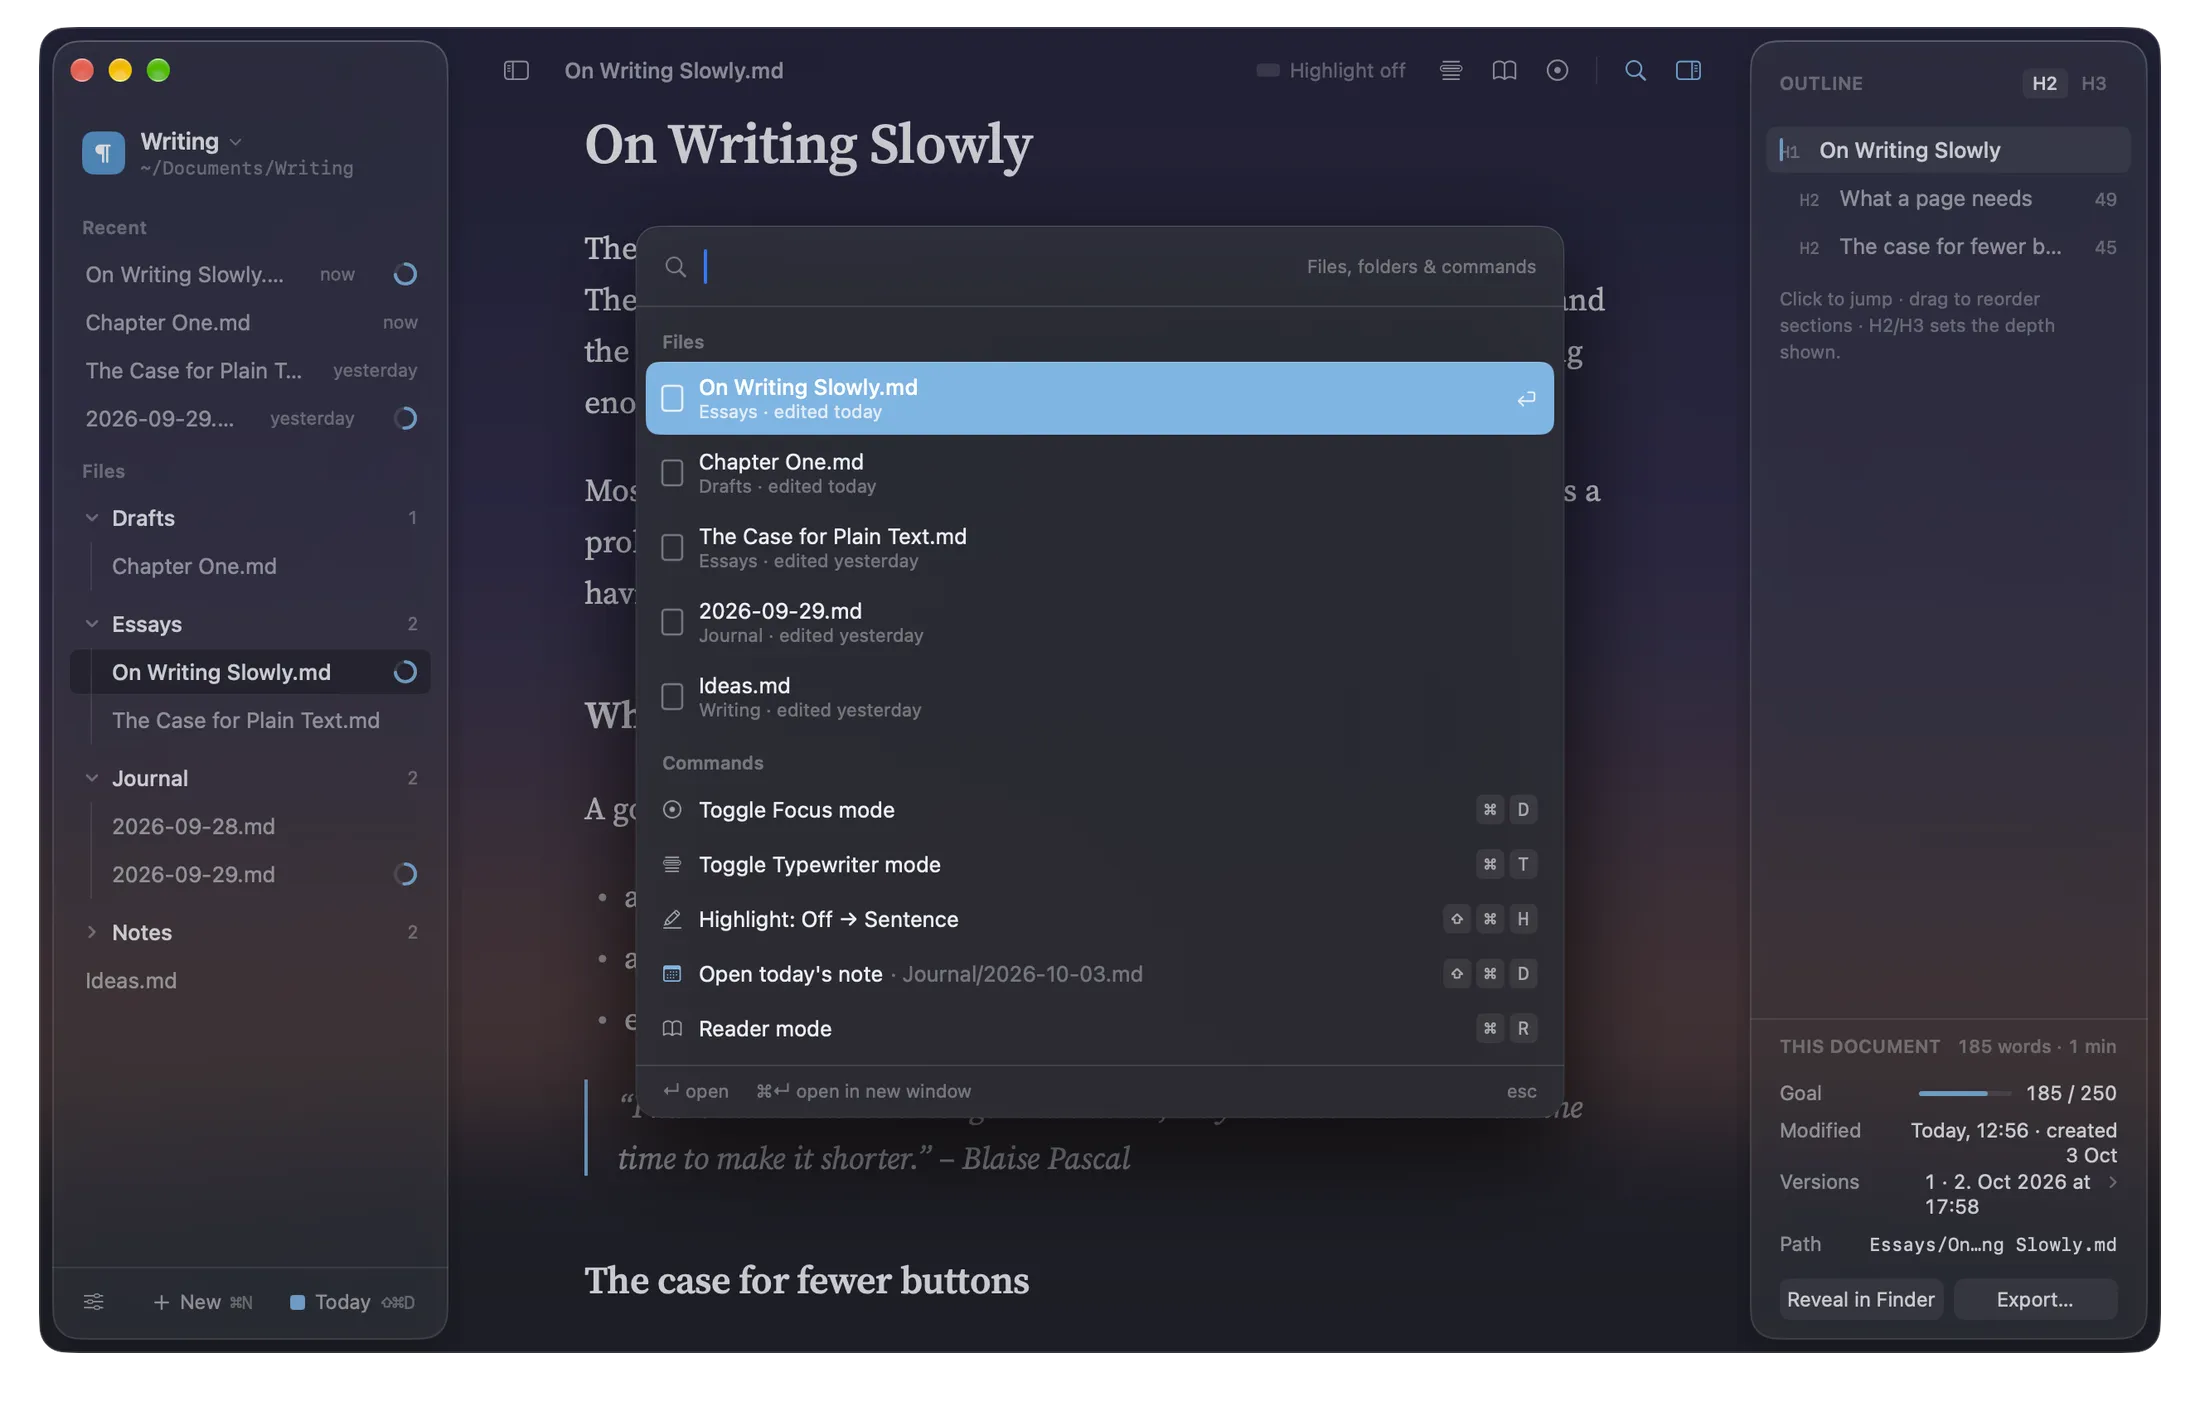Toggle the right outline panel icon

coord(1688,70)
